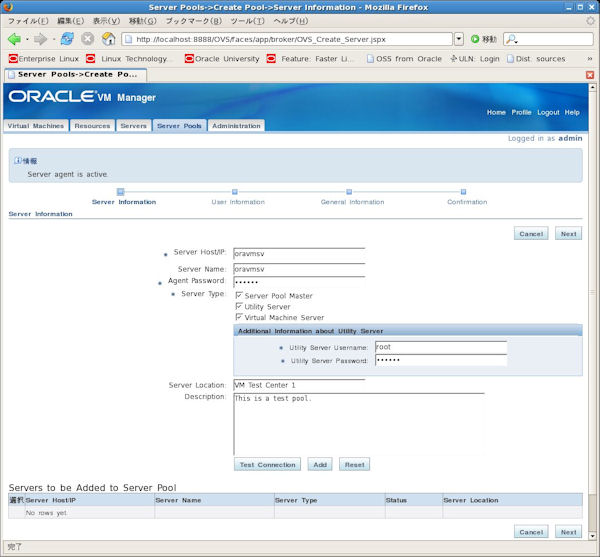The image size is (600, 557).
Task: Click the search engine magnifier icon
Action: pos(512,39)
